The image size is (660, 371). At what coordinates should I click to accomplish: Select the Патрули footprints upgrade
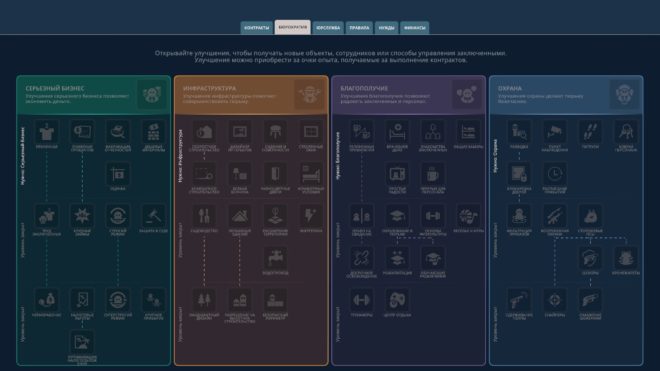click(590, 132)
